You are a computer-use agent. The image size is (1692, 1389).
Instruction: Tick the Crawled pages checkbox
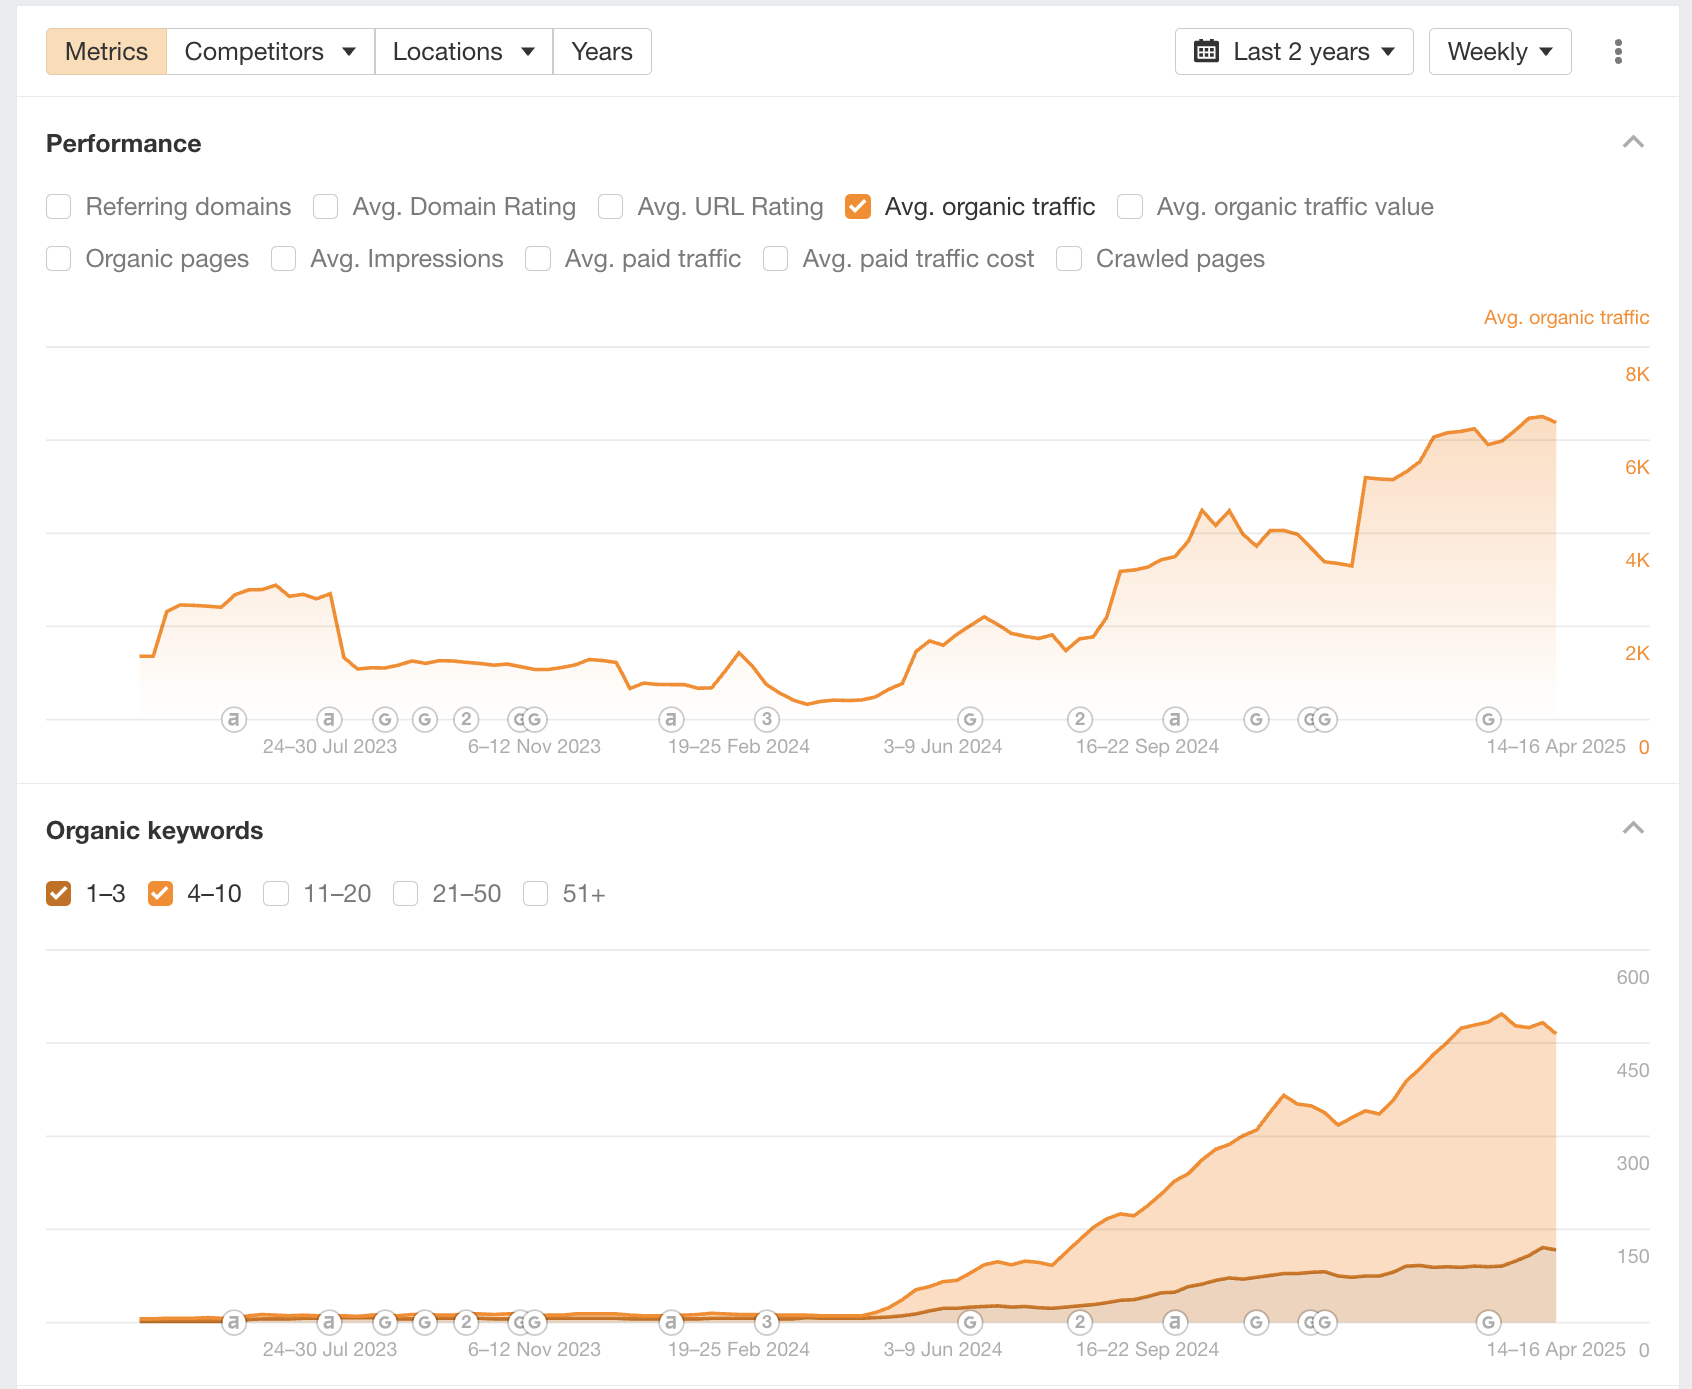[x=1069, y=259]
